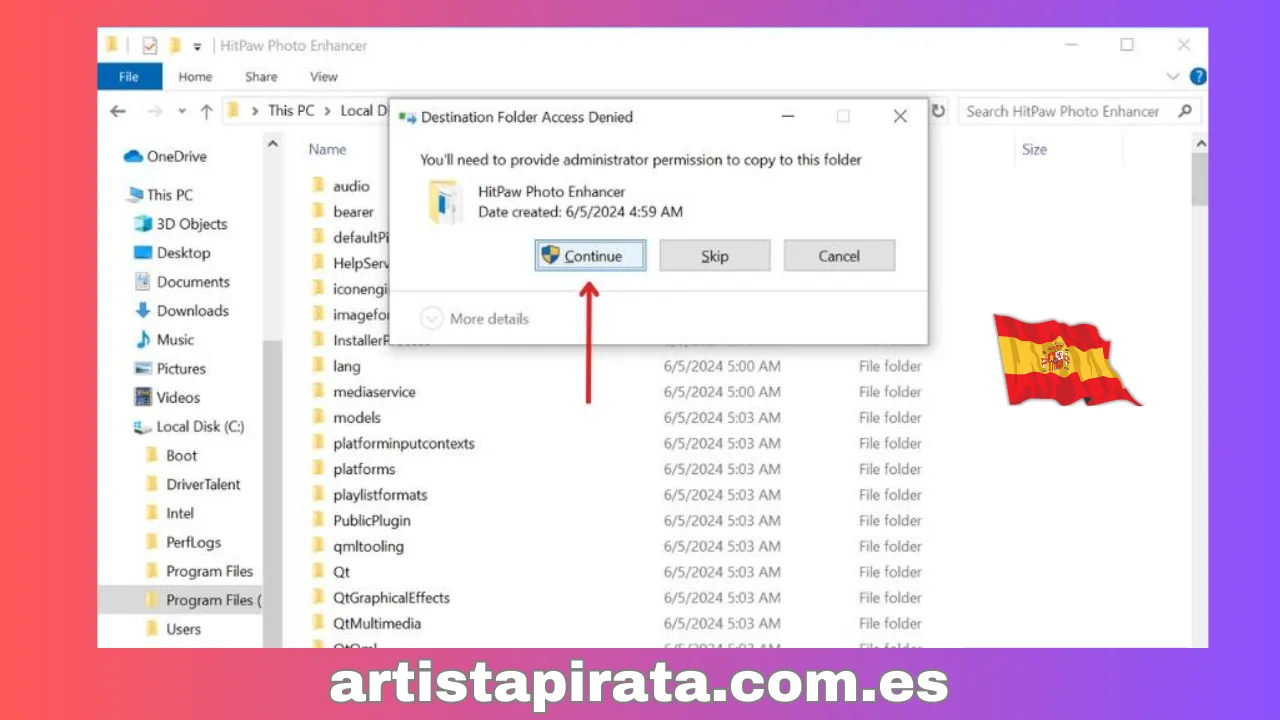The image size is (1280, 720).
Task: Click Continue in the Access Denied dialog
Action: (590, 256)
